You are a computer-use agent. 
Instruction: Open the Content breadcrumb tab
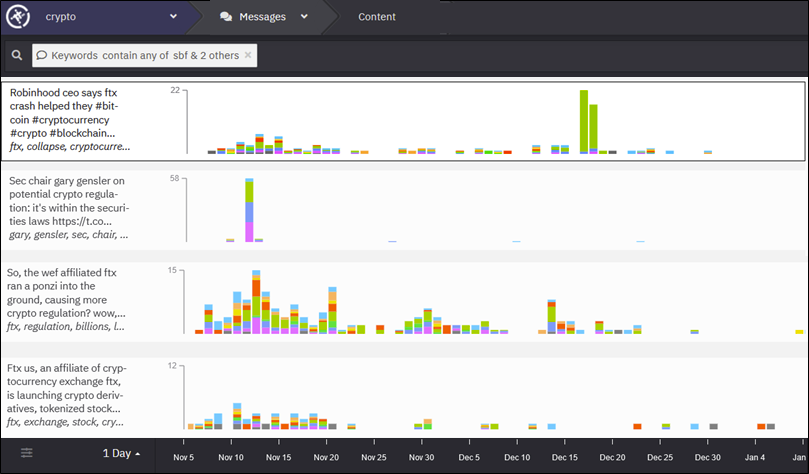point(377,17)
